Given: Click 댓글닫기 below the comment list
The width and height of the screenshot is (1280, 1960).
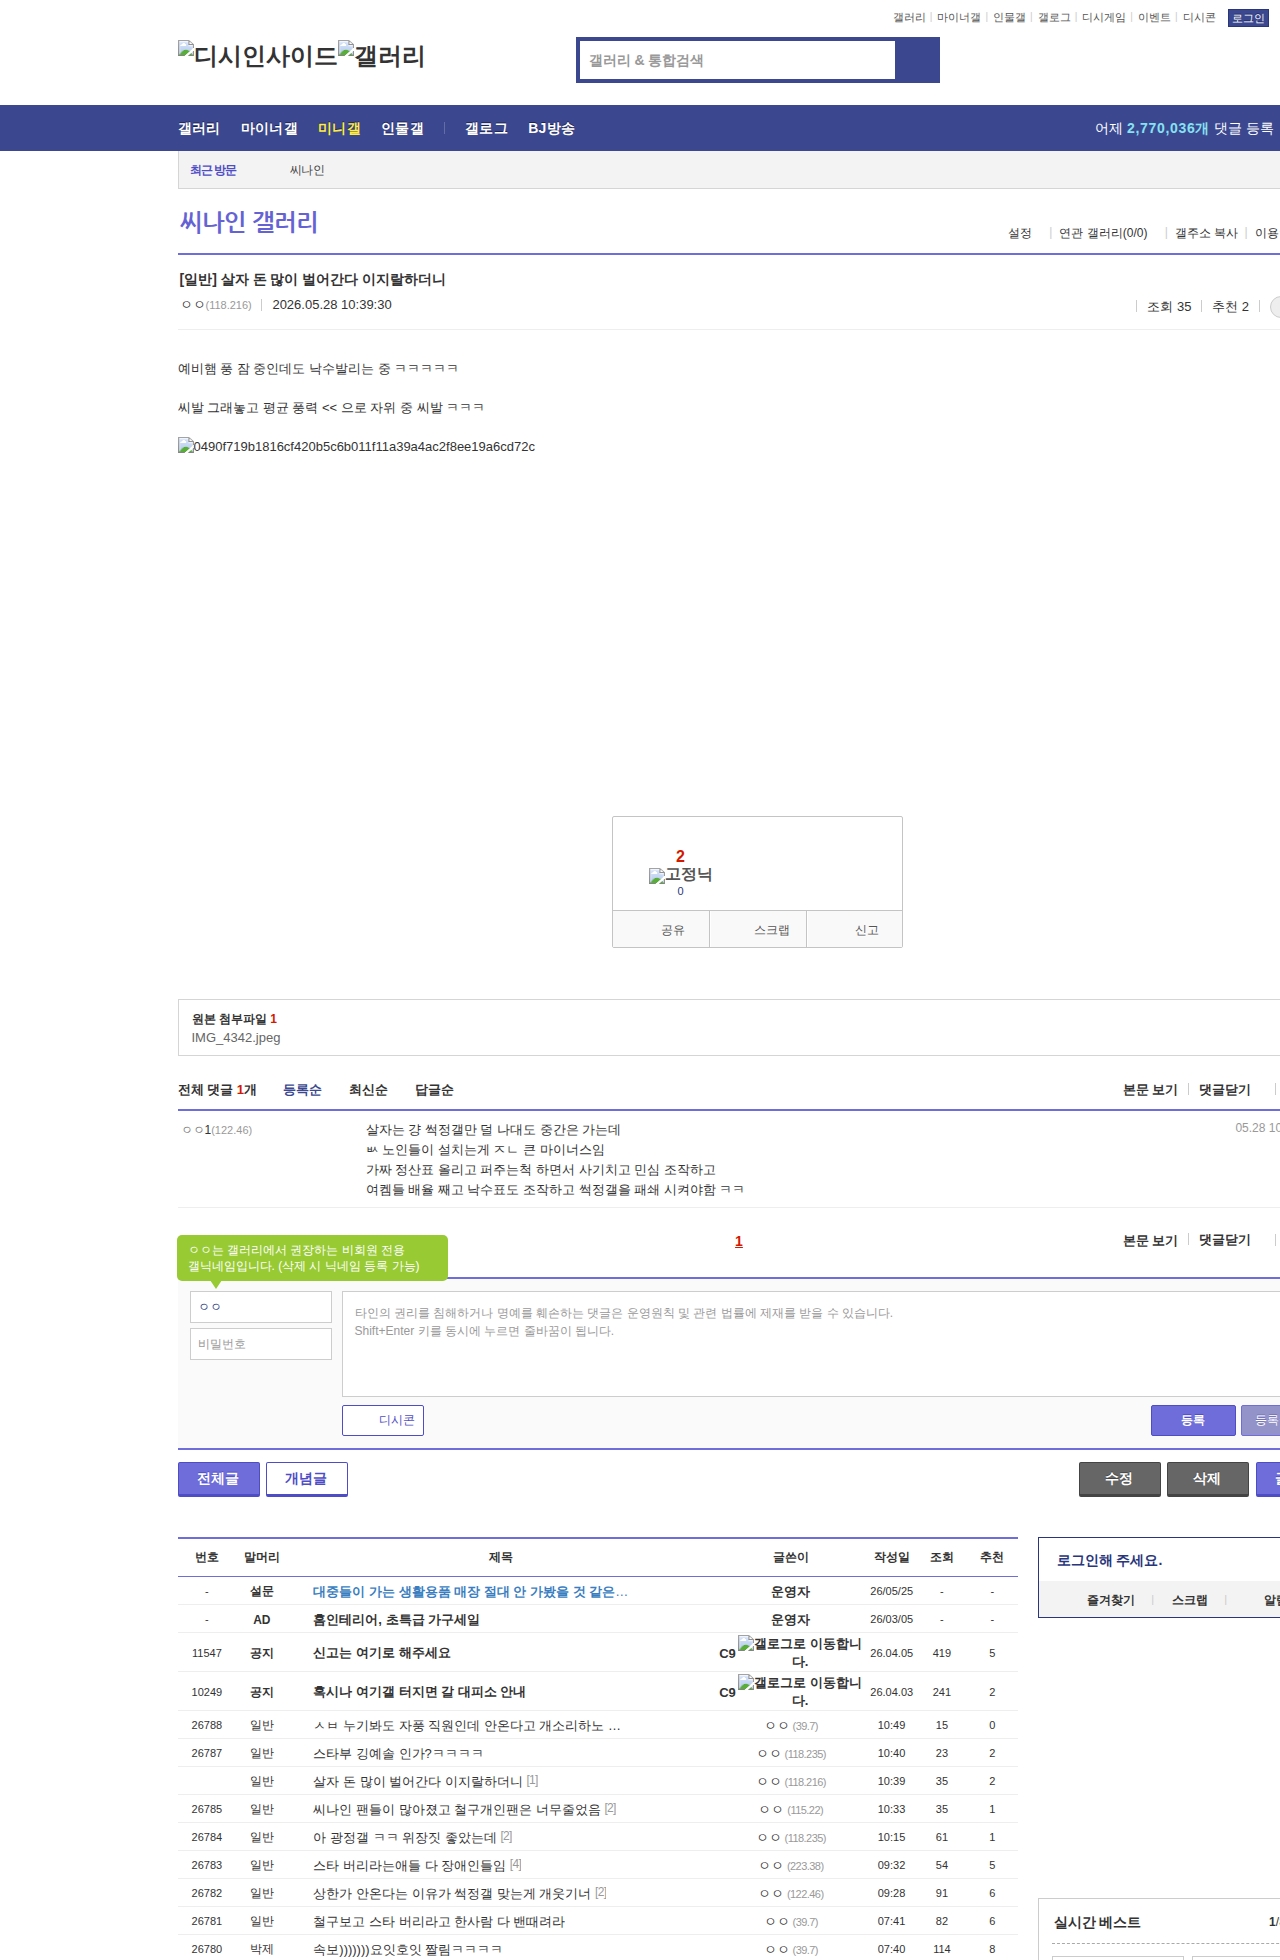Looking at the screenshot, I should click(1225, 1240).
